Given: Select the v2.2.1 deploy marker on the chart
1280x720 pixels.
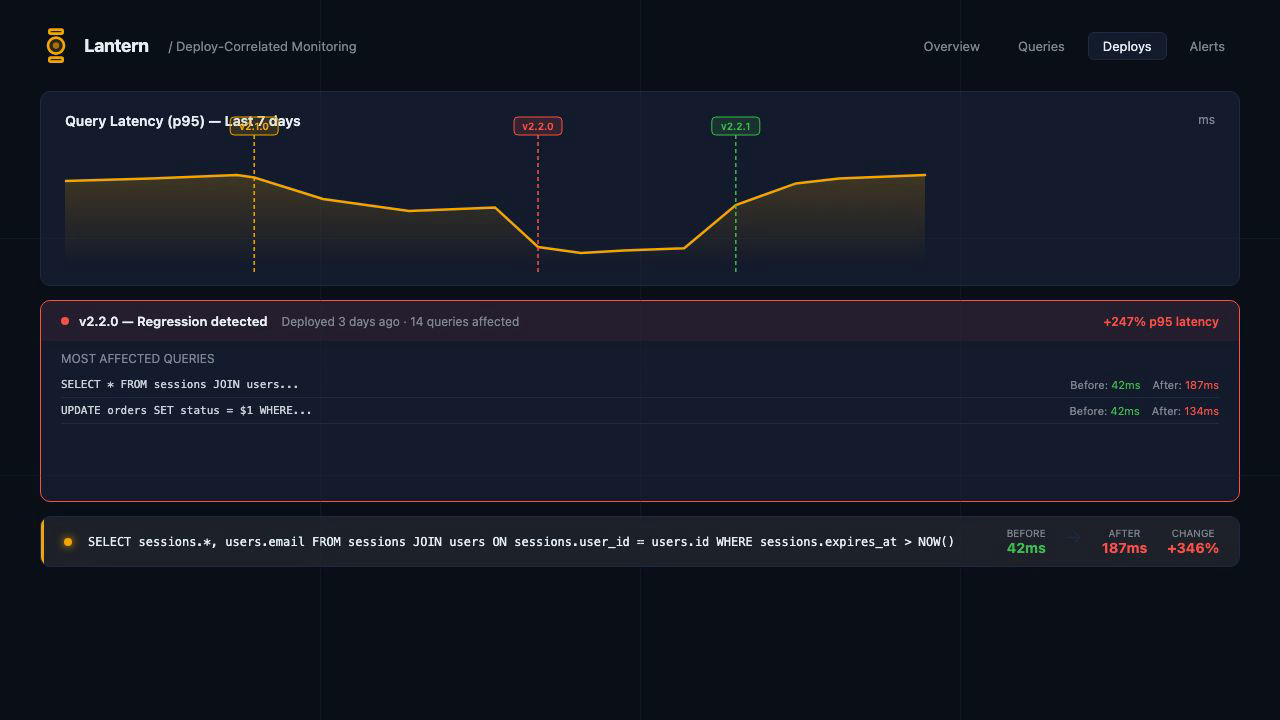Looking at the screenshot, I should coord(735,126).
